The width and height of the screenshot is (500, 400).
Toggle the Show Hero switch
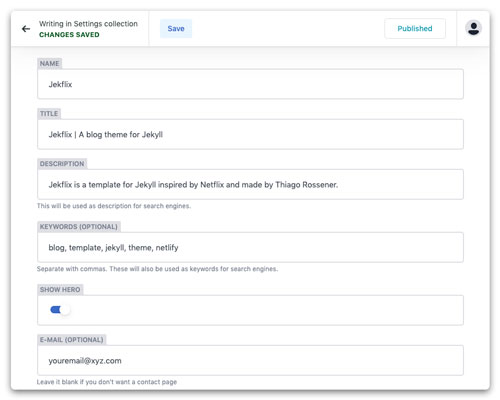60,310
